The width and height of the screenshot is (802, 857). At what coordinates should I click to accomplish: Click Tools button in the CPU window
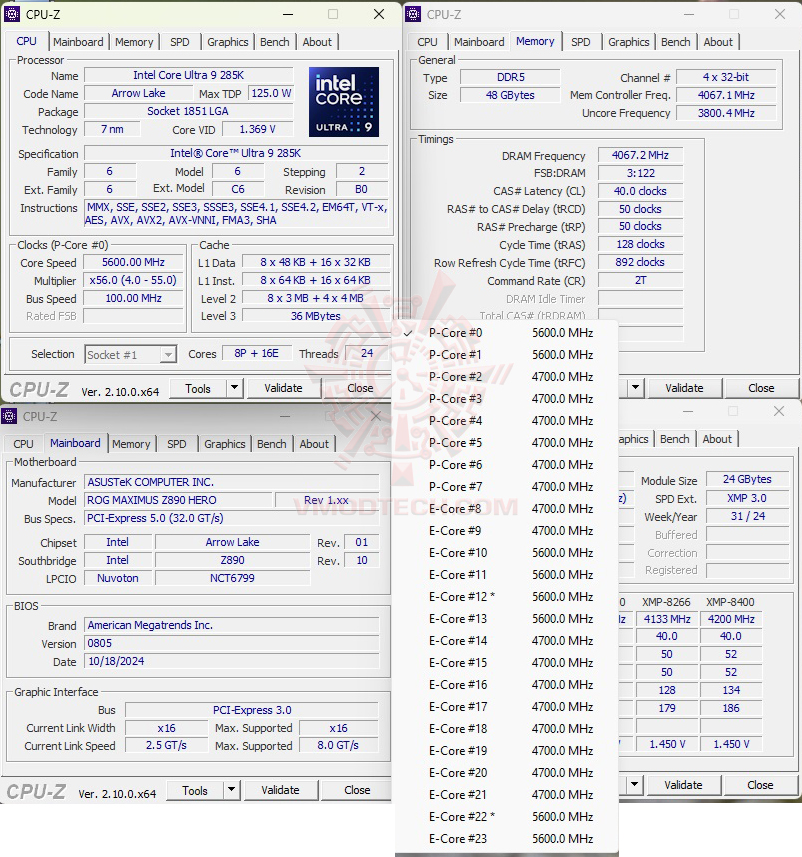[198, 388]
